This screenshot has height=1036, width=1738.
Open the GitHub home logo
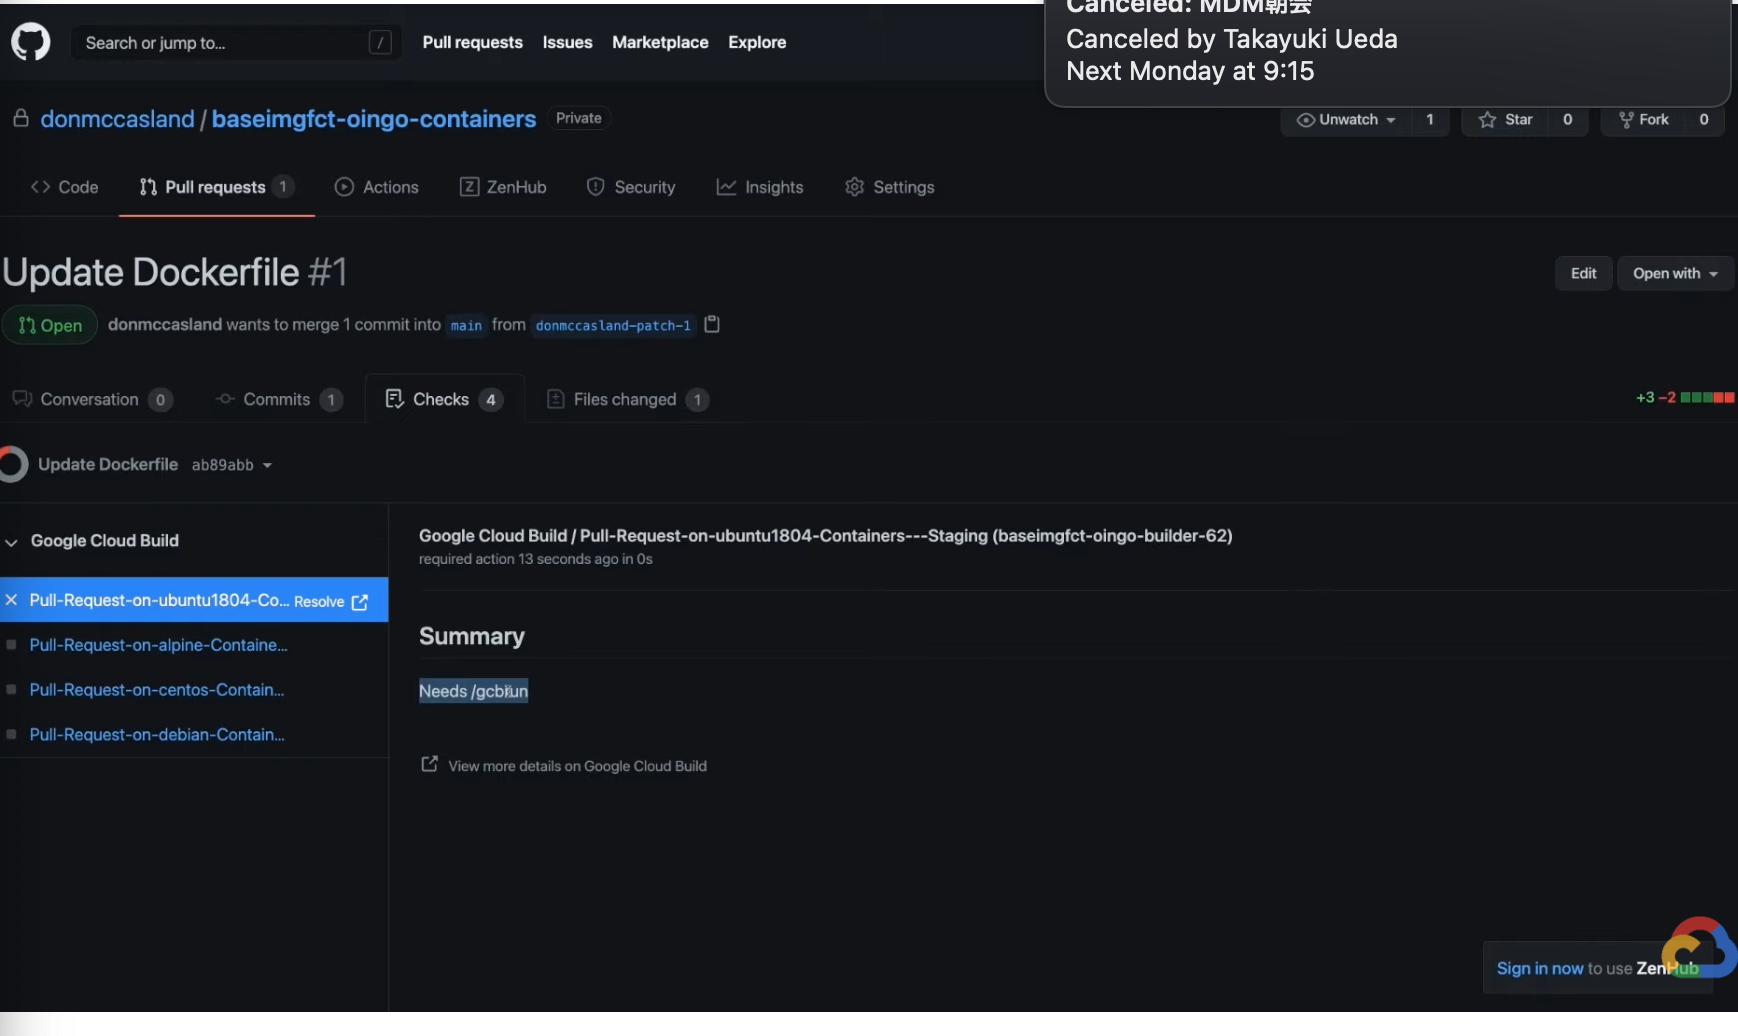(x=30, y=42)
